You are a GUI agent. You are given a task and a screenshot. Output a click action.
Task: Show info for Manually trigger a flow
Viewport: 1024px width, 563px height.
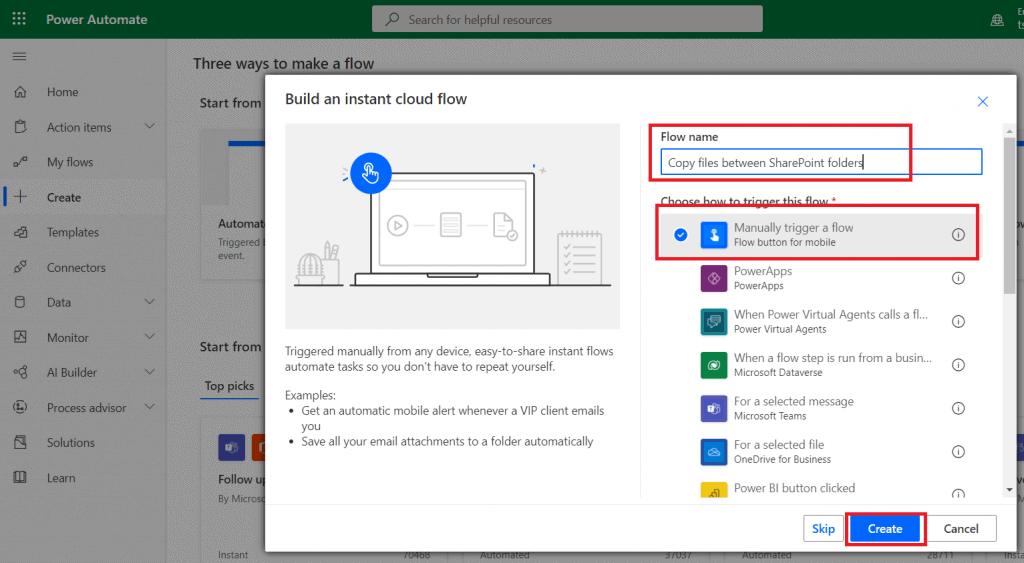tap(958, 234)
